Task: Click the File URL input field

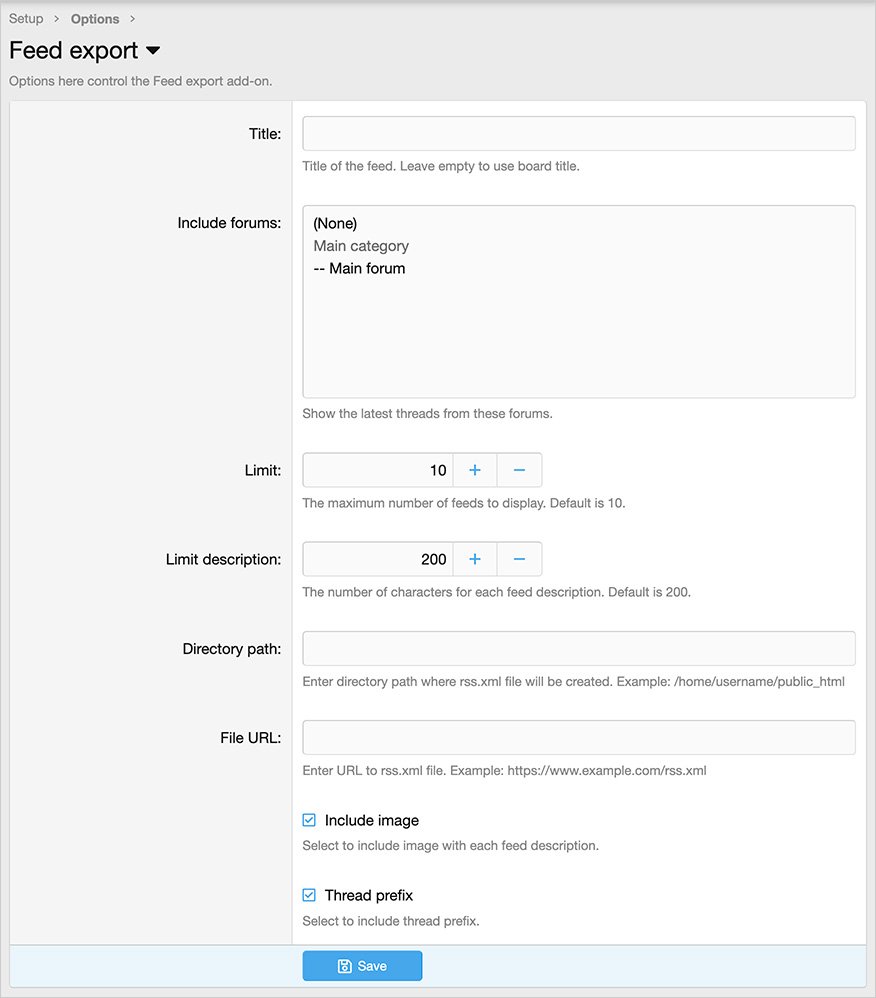Action: (x=578, y=737)
